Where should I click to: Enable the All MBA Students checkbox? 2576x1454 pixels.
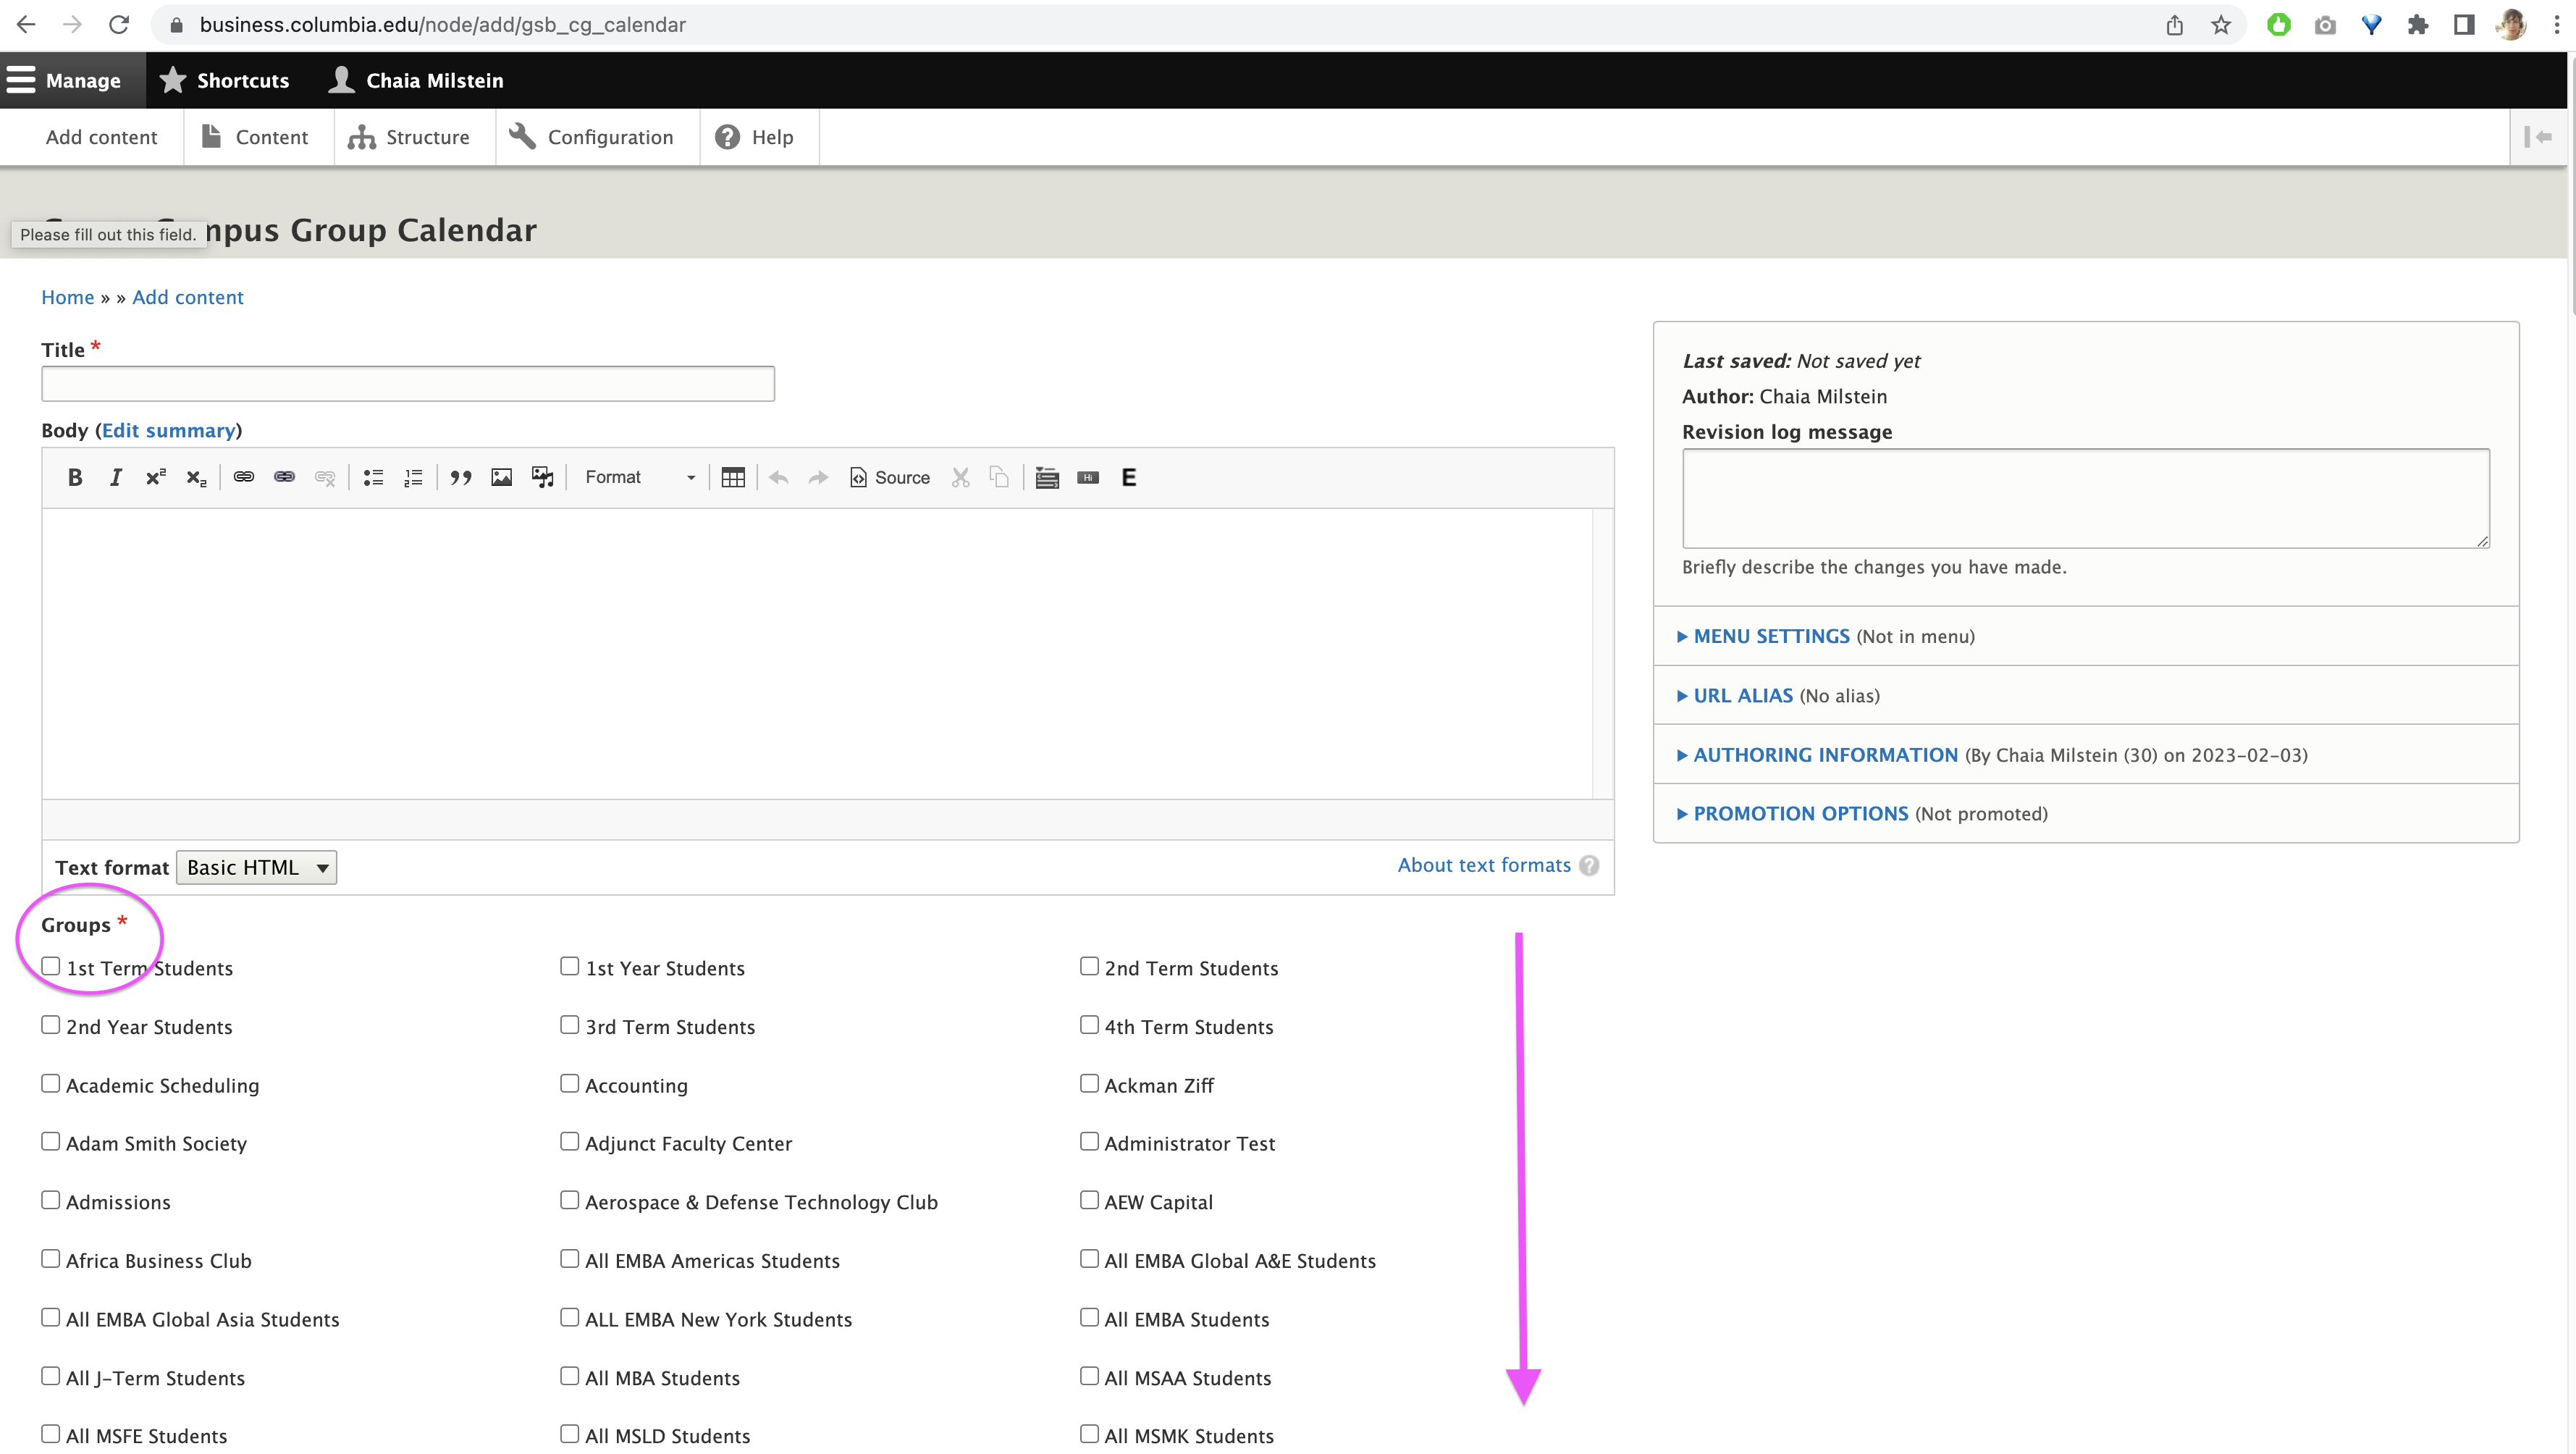pyautogui.click(x=570, y=1377)
